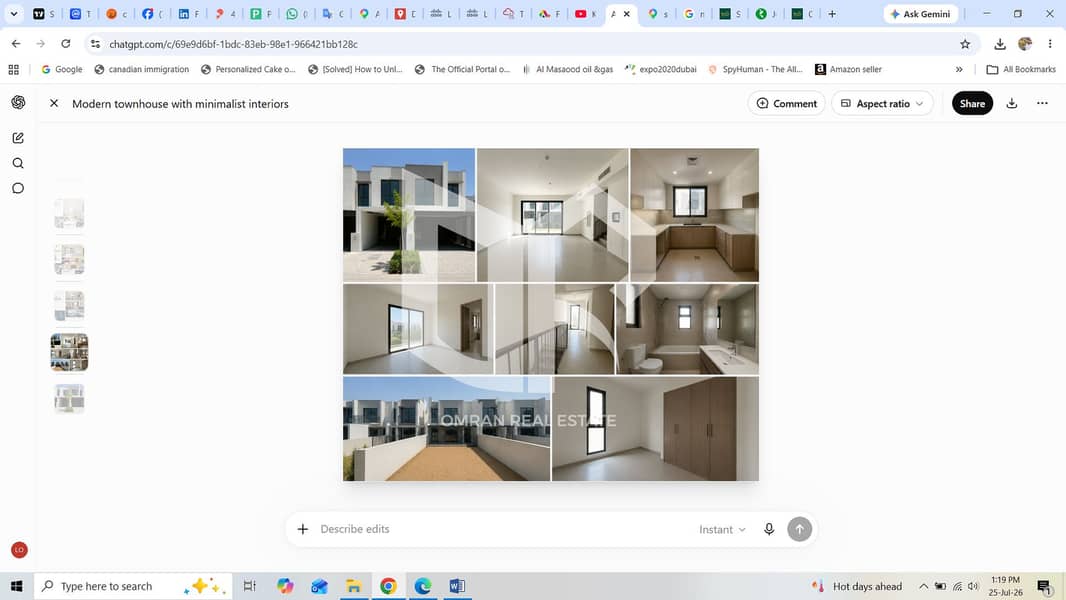Start a new chat with the compose icon
Screen dimensions: 1066x600
click(x=18, y=138)
